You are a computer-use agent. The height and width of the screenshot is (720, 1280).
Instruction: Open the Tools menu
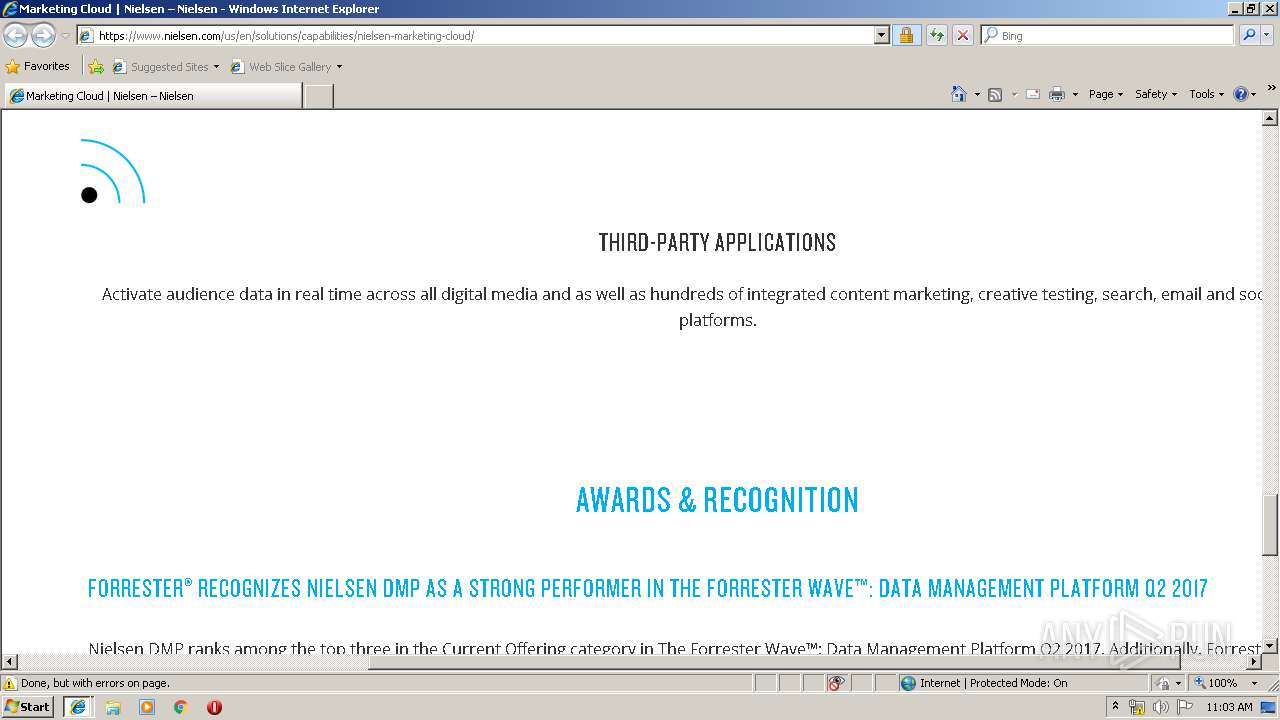coord(1206,94)
